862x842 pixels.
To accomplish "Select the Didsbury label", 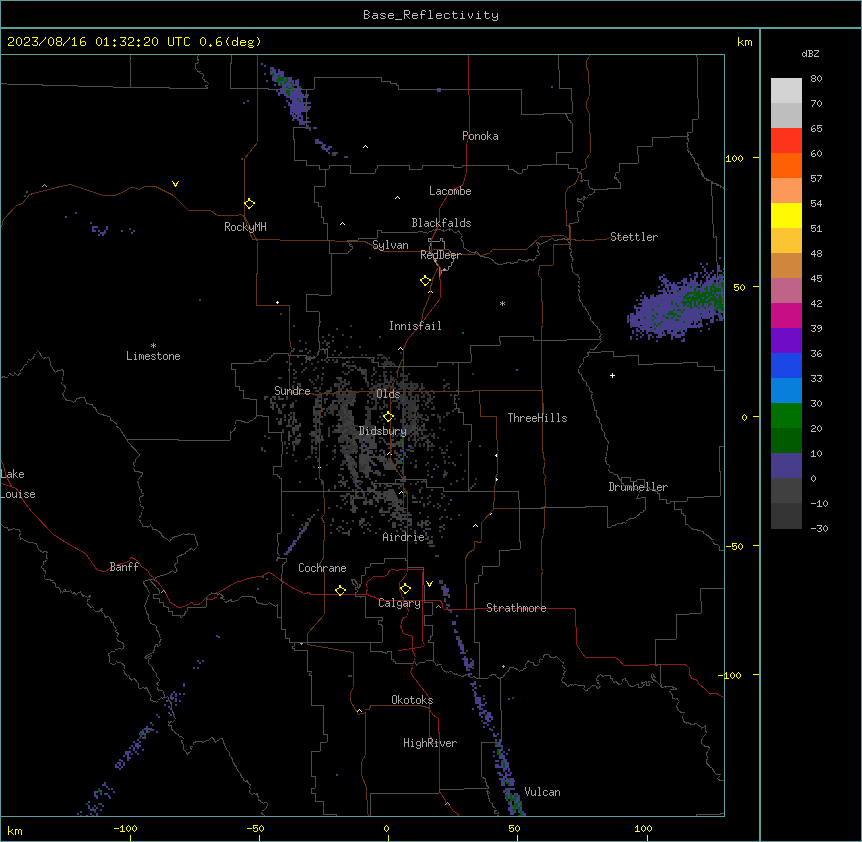I will point(383,431).
